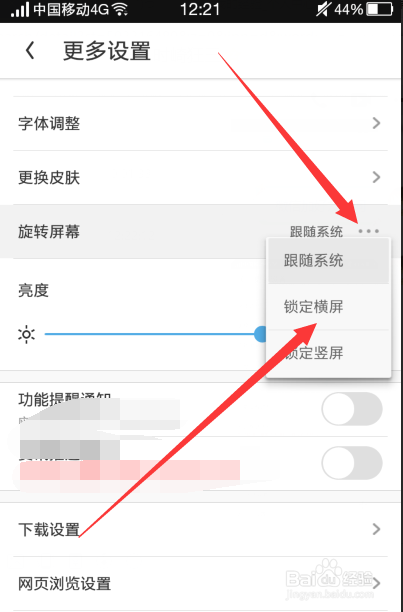Open 下载设置 via its chevron arrow
Image resolution: width=403 pixels, height=612 pixels.
[376, 529]
